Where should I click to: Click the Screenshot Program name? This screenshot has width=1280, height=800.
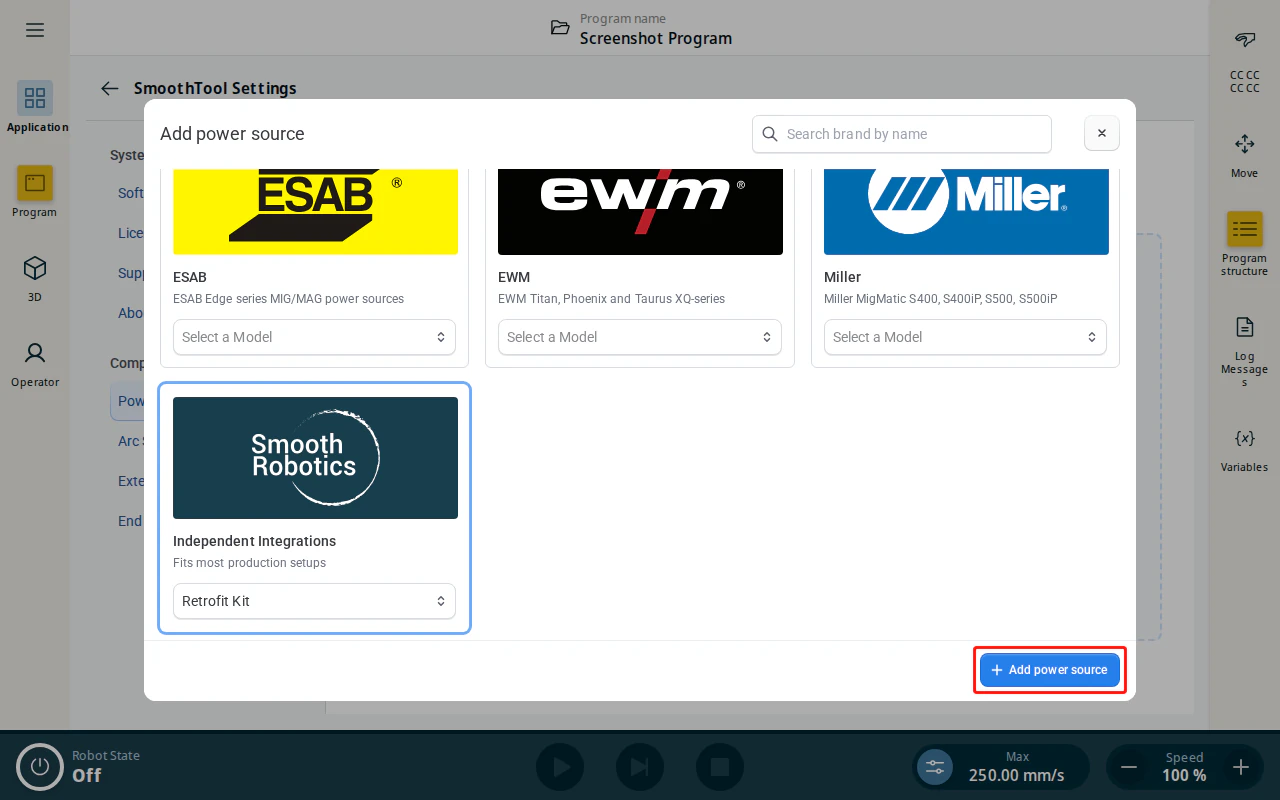[656, 38]
